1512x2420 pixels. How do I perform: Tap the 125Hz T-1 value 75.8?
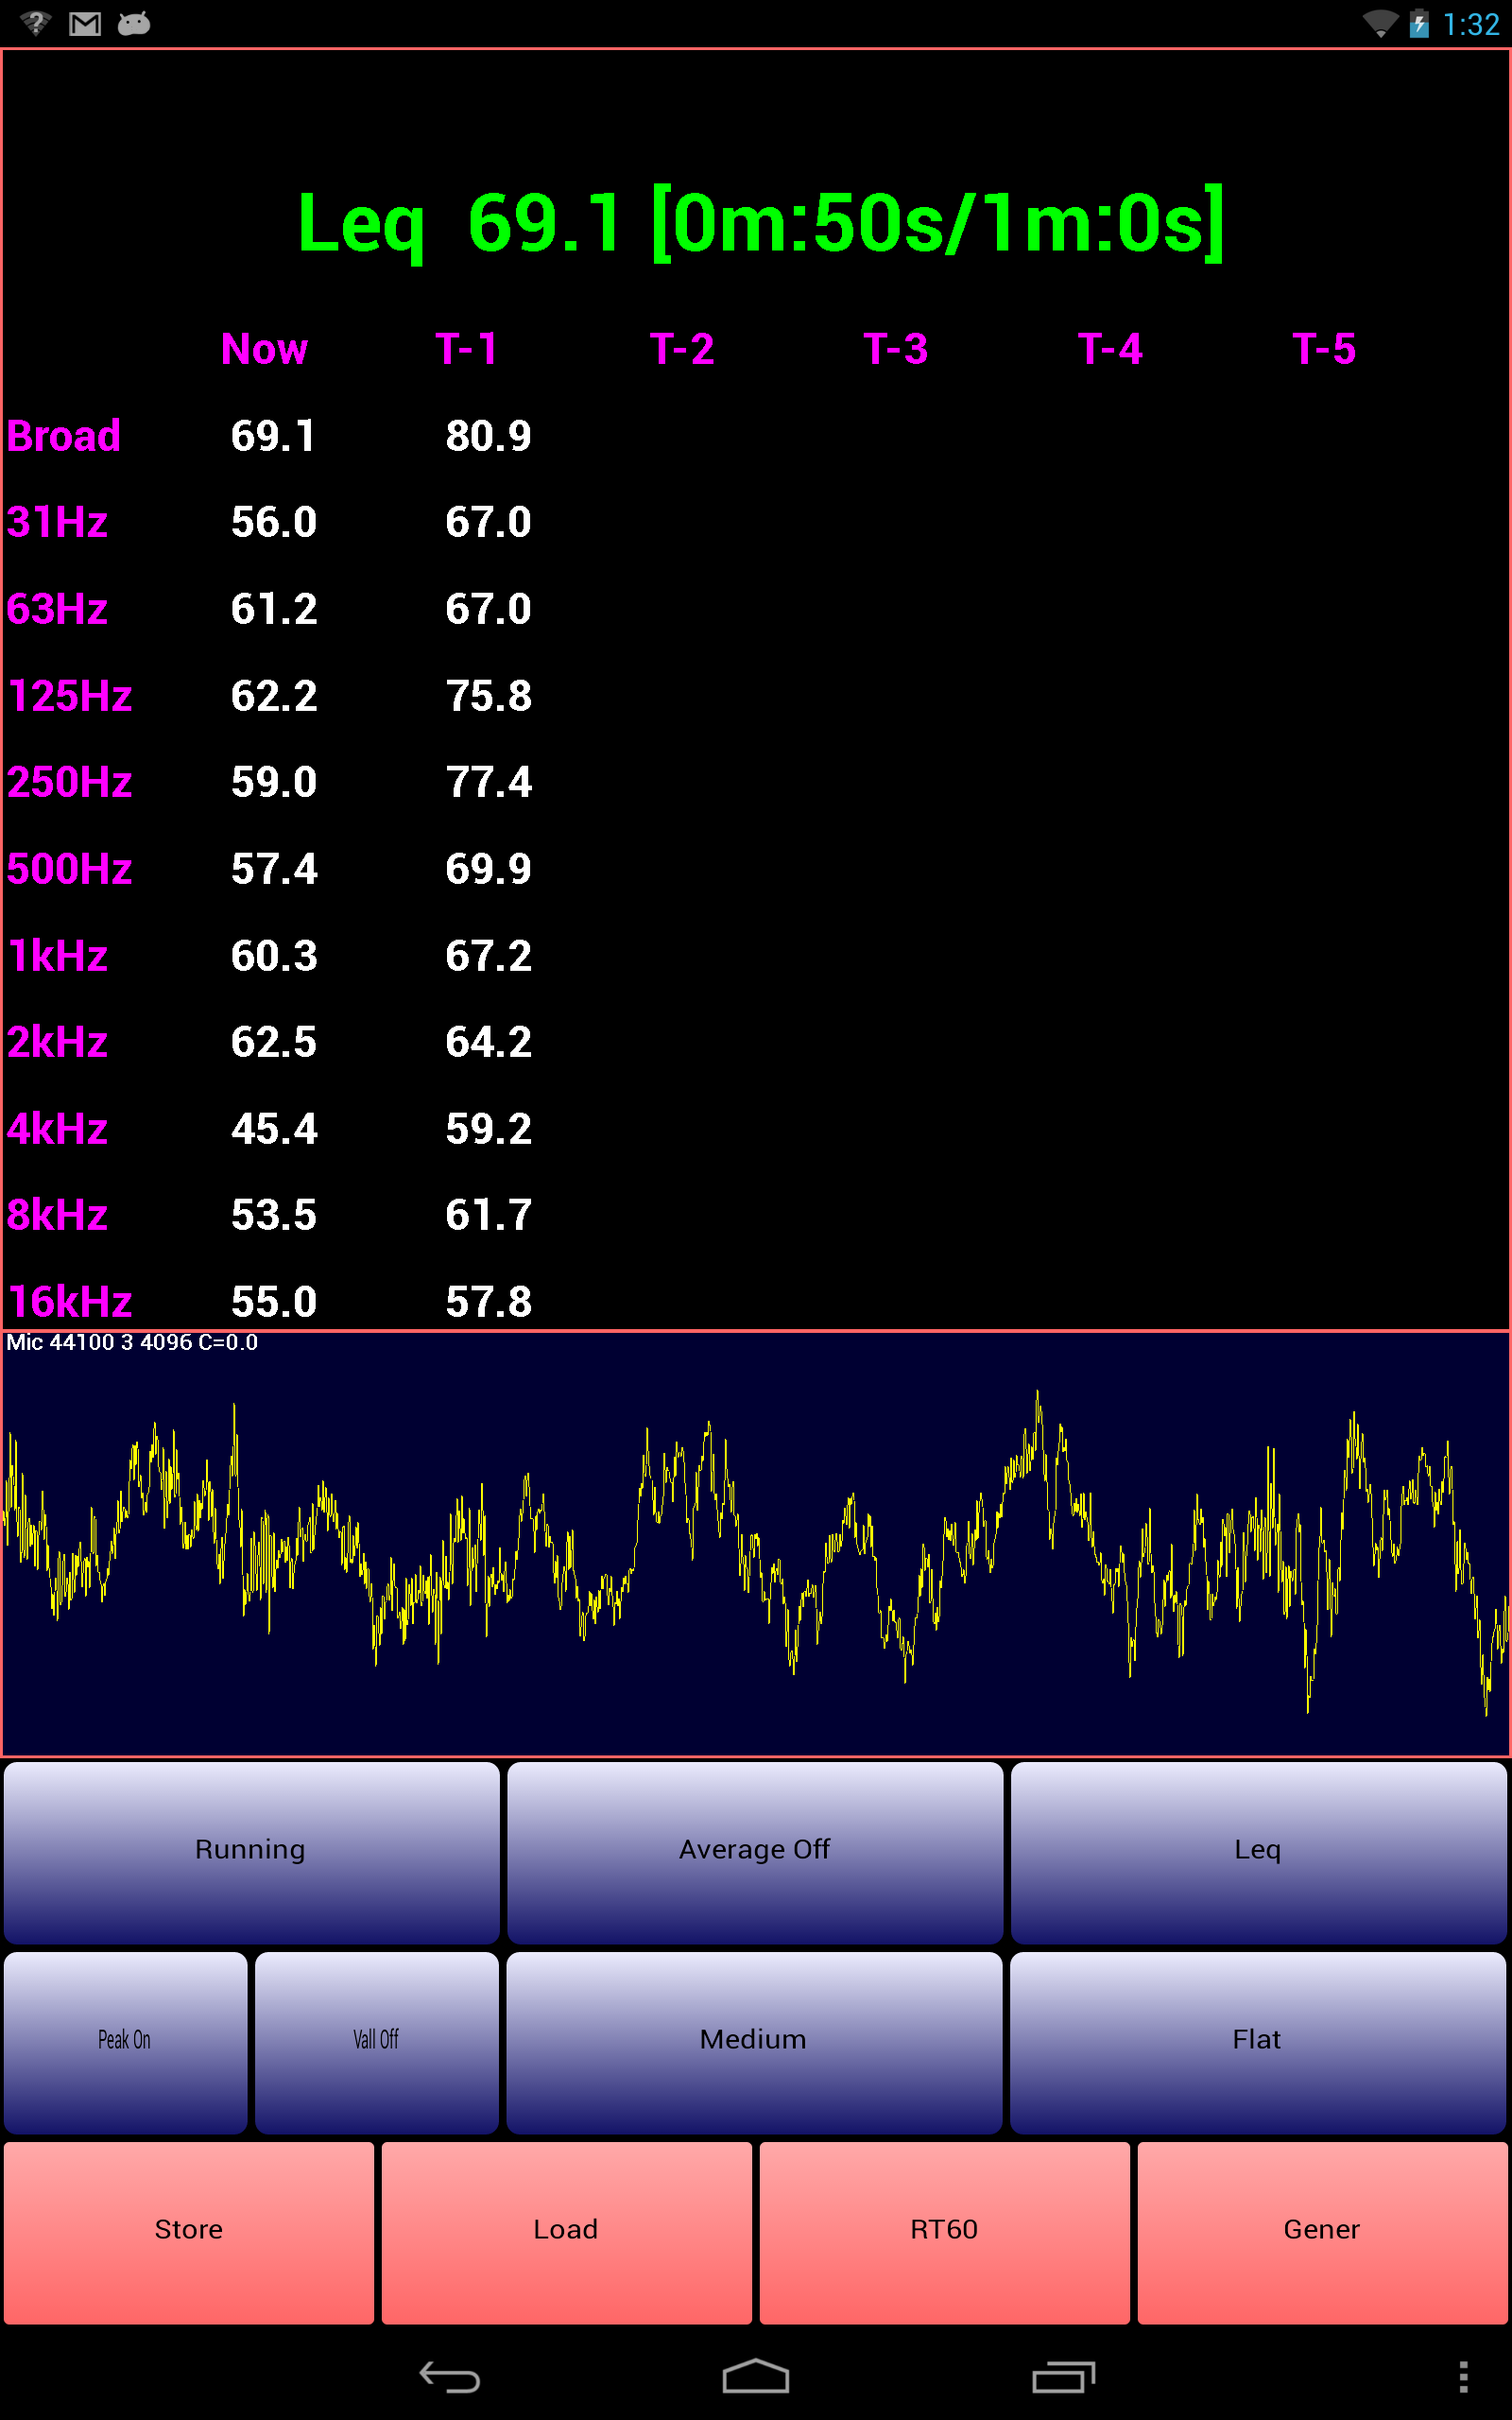[489, 696]
